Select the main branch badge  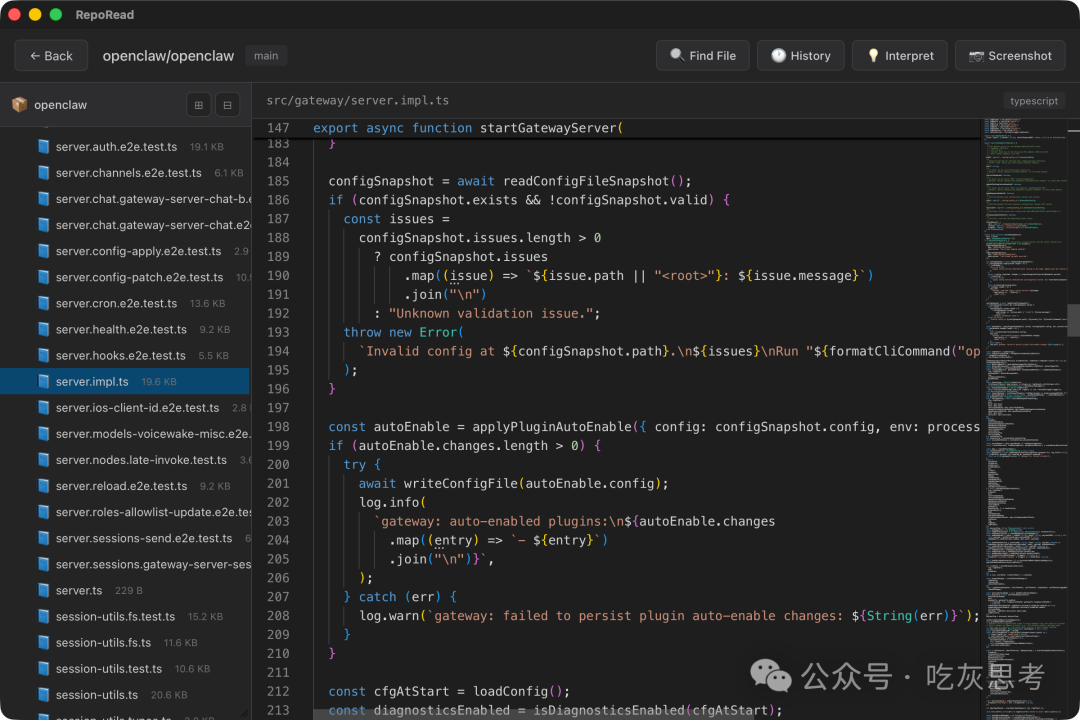point(266,56)
